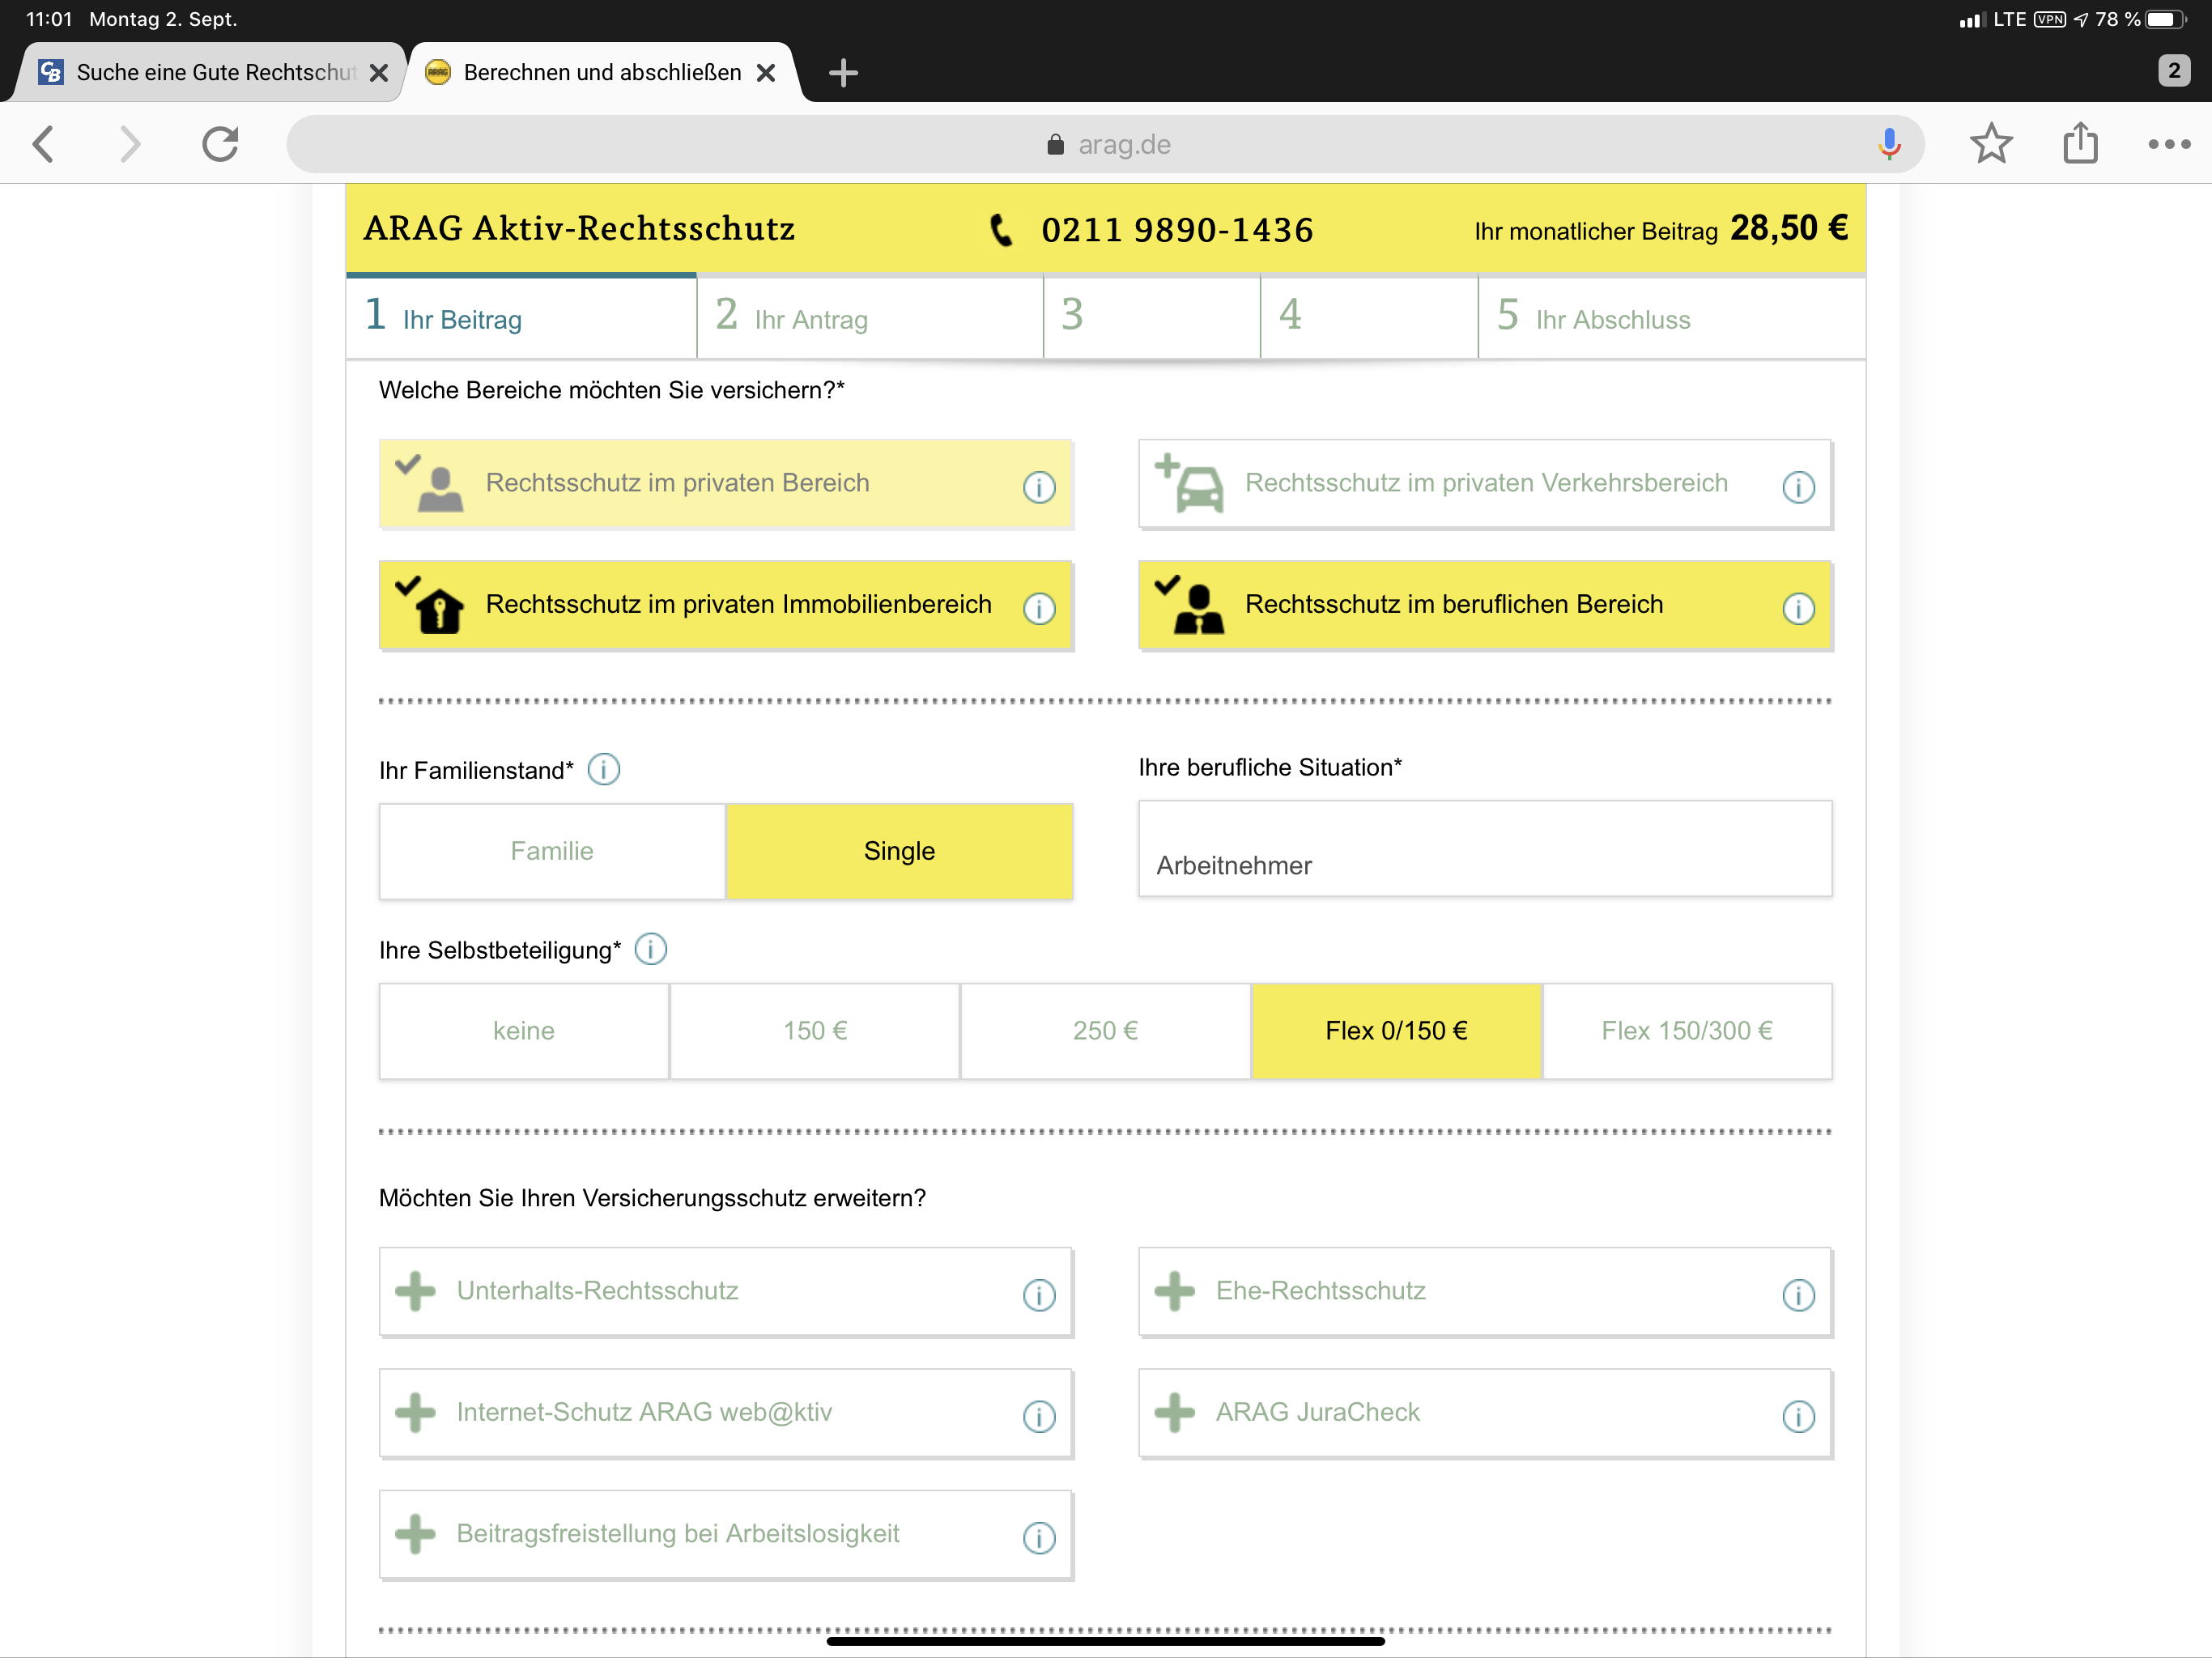Select Familie as Familienstand
Image resolution: width=2212 pixels, height=1658 pixels.
[x=552, y=851]
